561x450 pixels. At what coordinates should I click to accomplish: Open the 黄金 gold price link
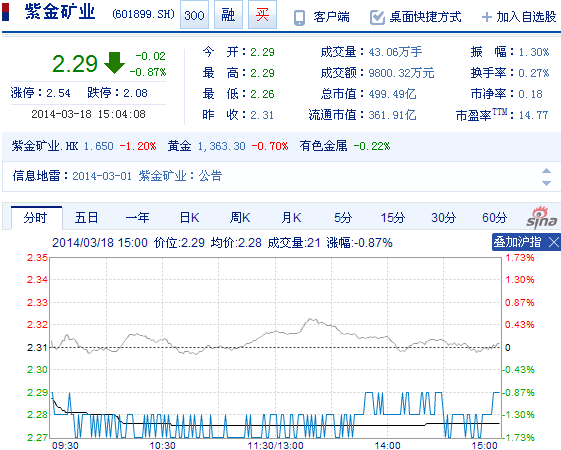point(180,146)
